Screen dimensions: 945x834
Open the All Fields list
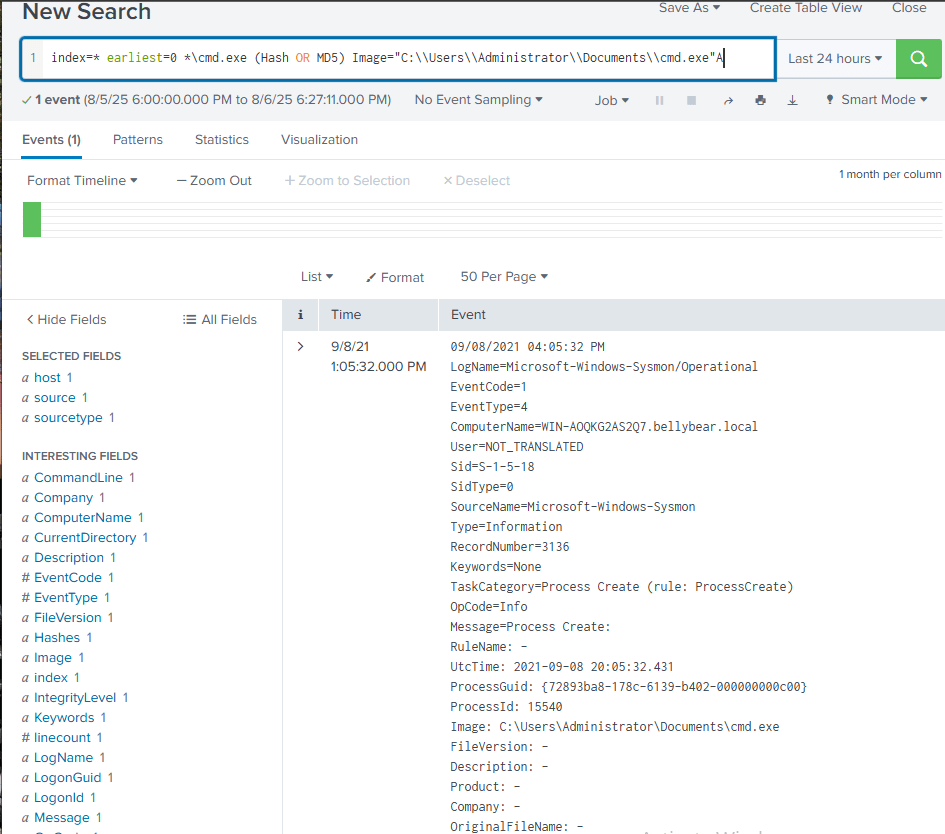220,320
